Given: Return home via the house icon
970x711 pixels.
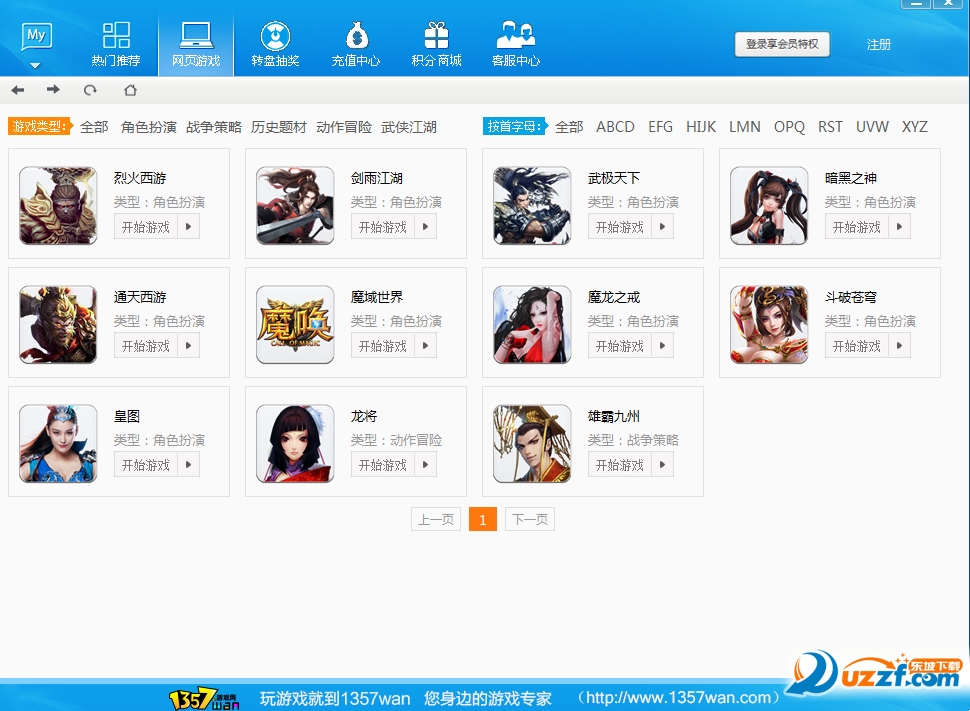Looking at the screenshot, I should click(130, 90).
